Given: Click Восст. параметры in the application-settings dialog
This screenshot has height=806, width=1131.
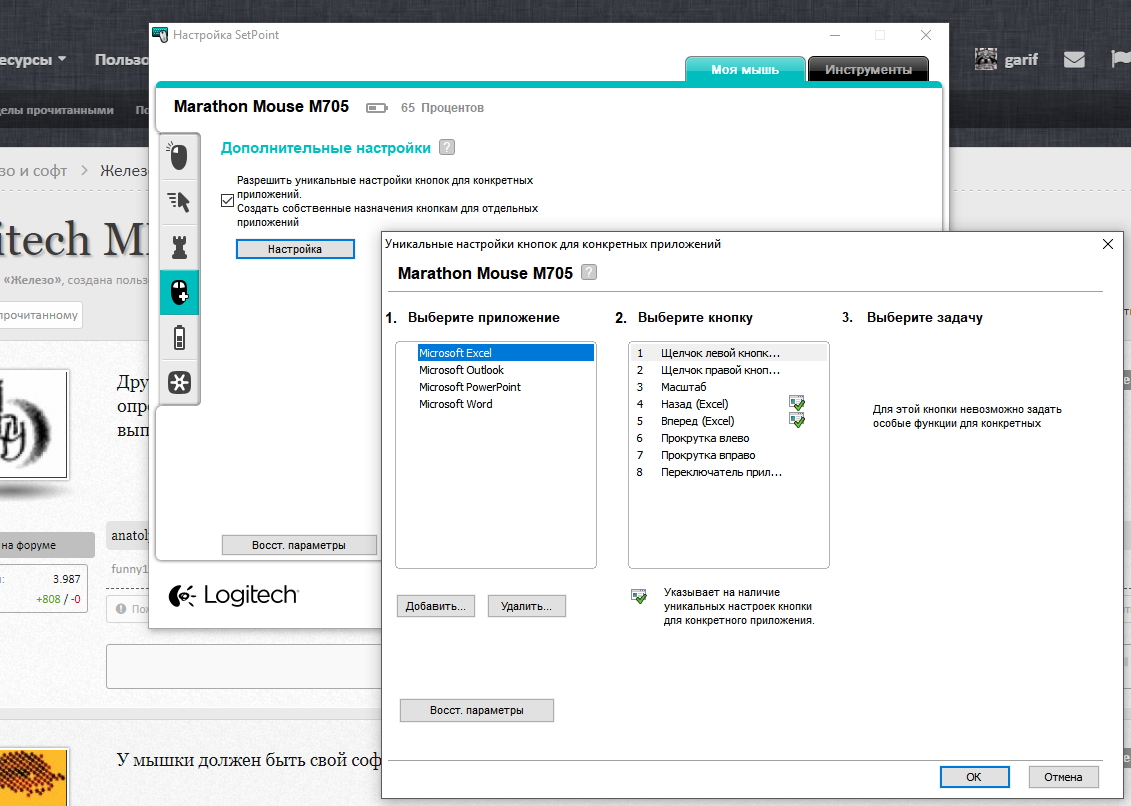Looking at the screenshot, I should 477,710.
